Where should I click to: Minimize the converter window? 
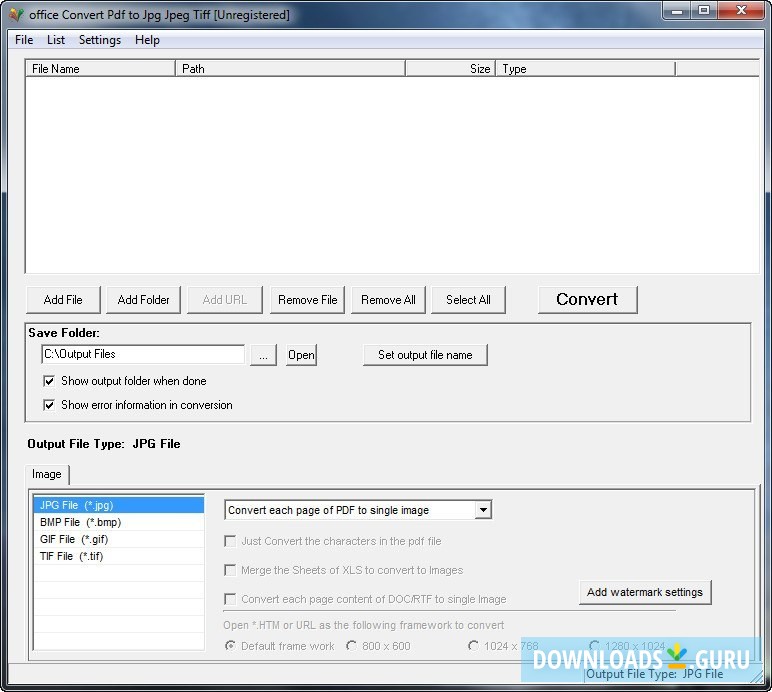[677, 10]
